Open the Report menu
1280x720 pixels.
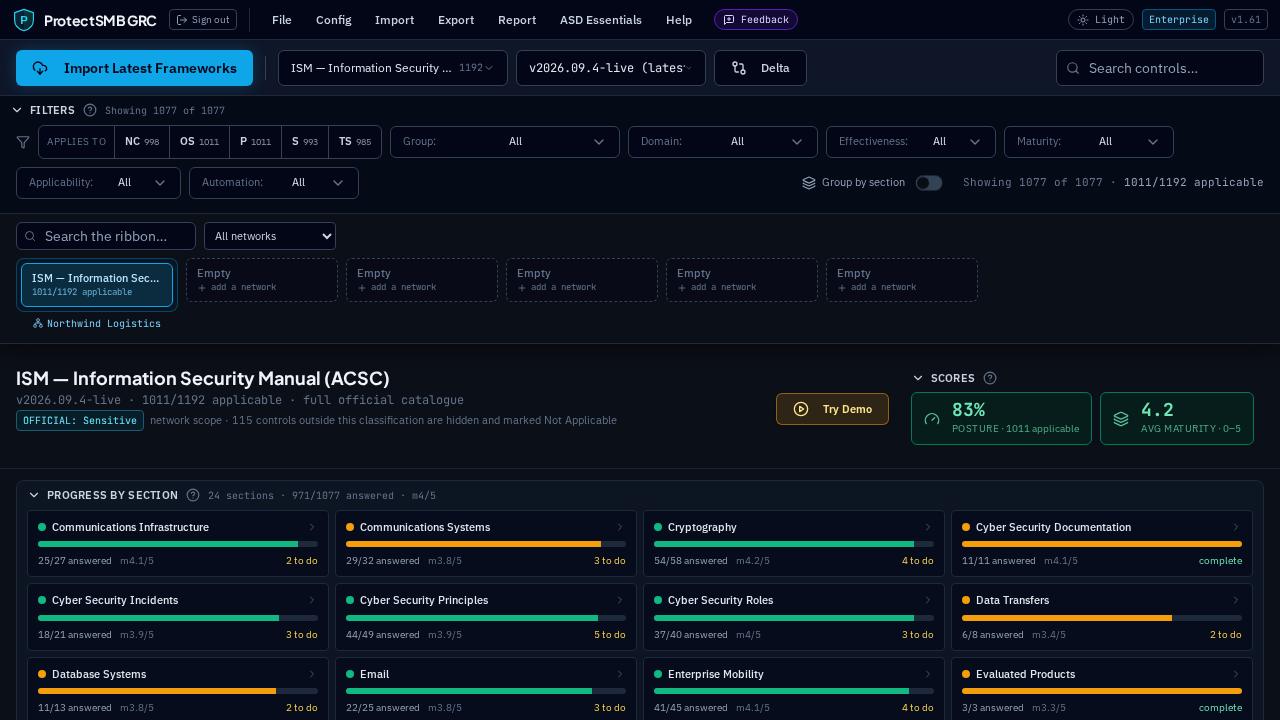[x=517, y=20]
